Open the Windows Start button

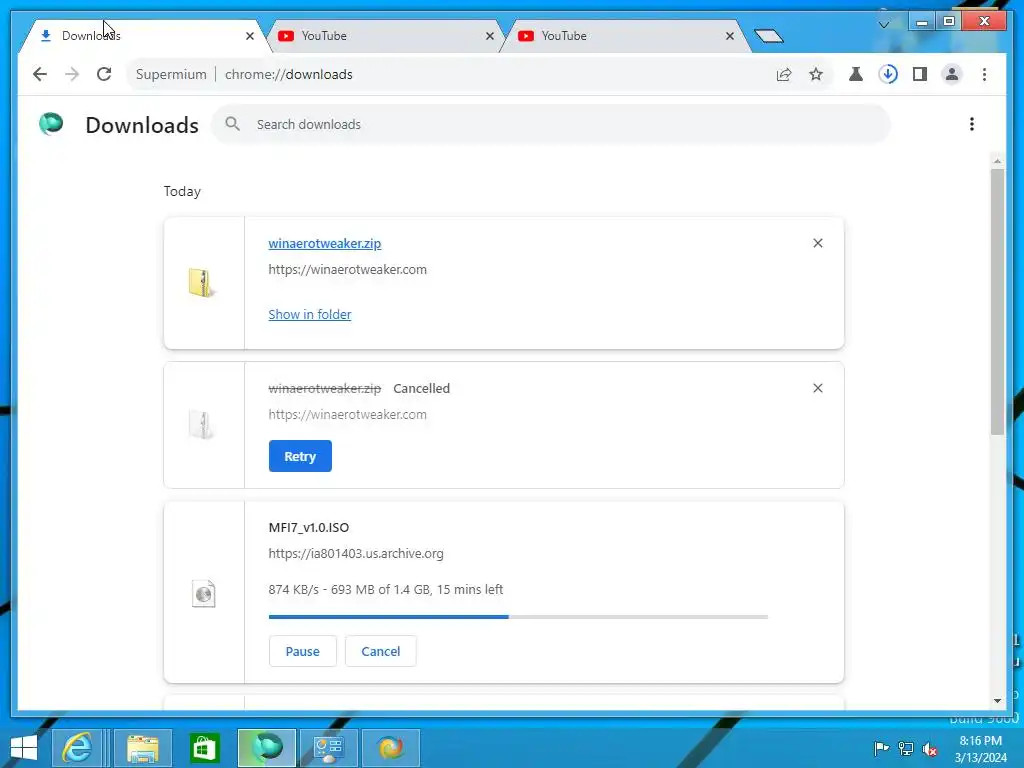[24, 748]
